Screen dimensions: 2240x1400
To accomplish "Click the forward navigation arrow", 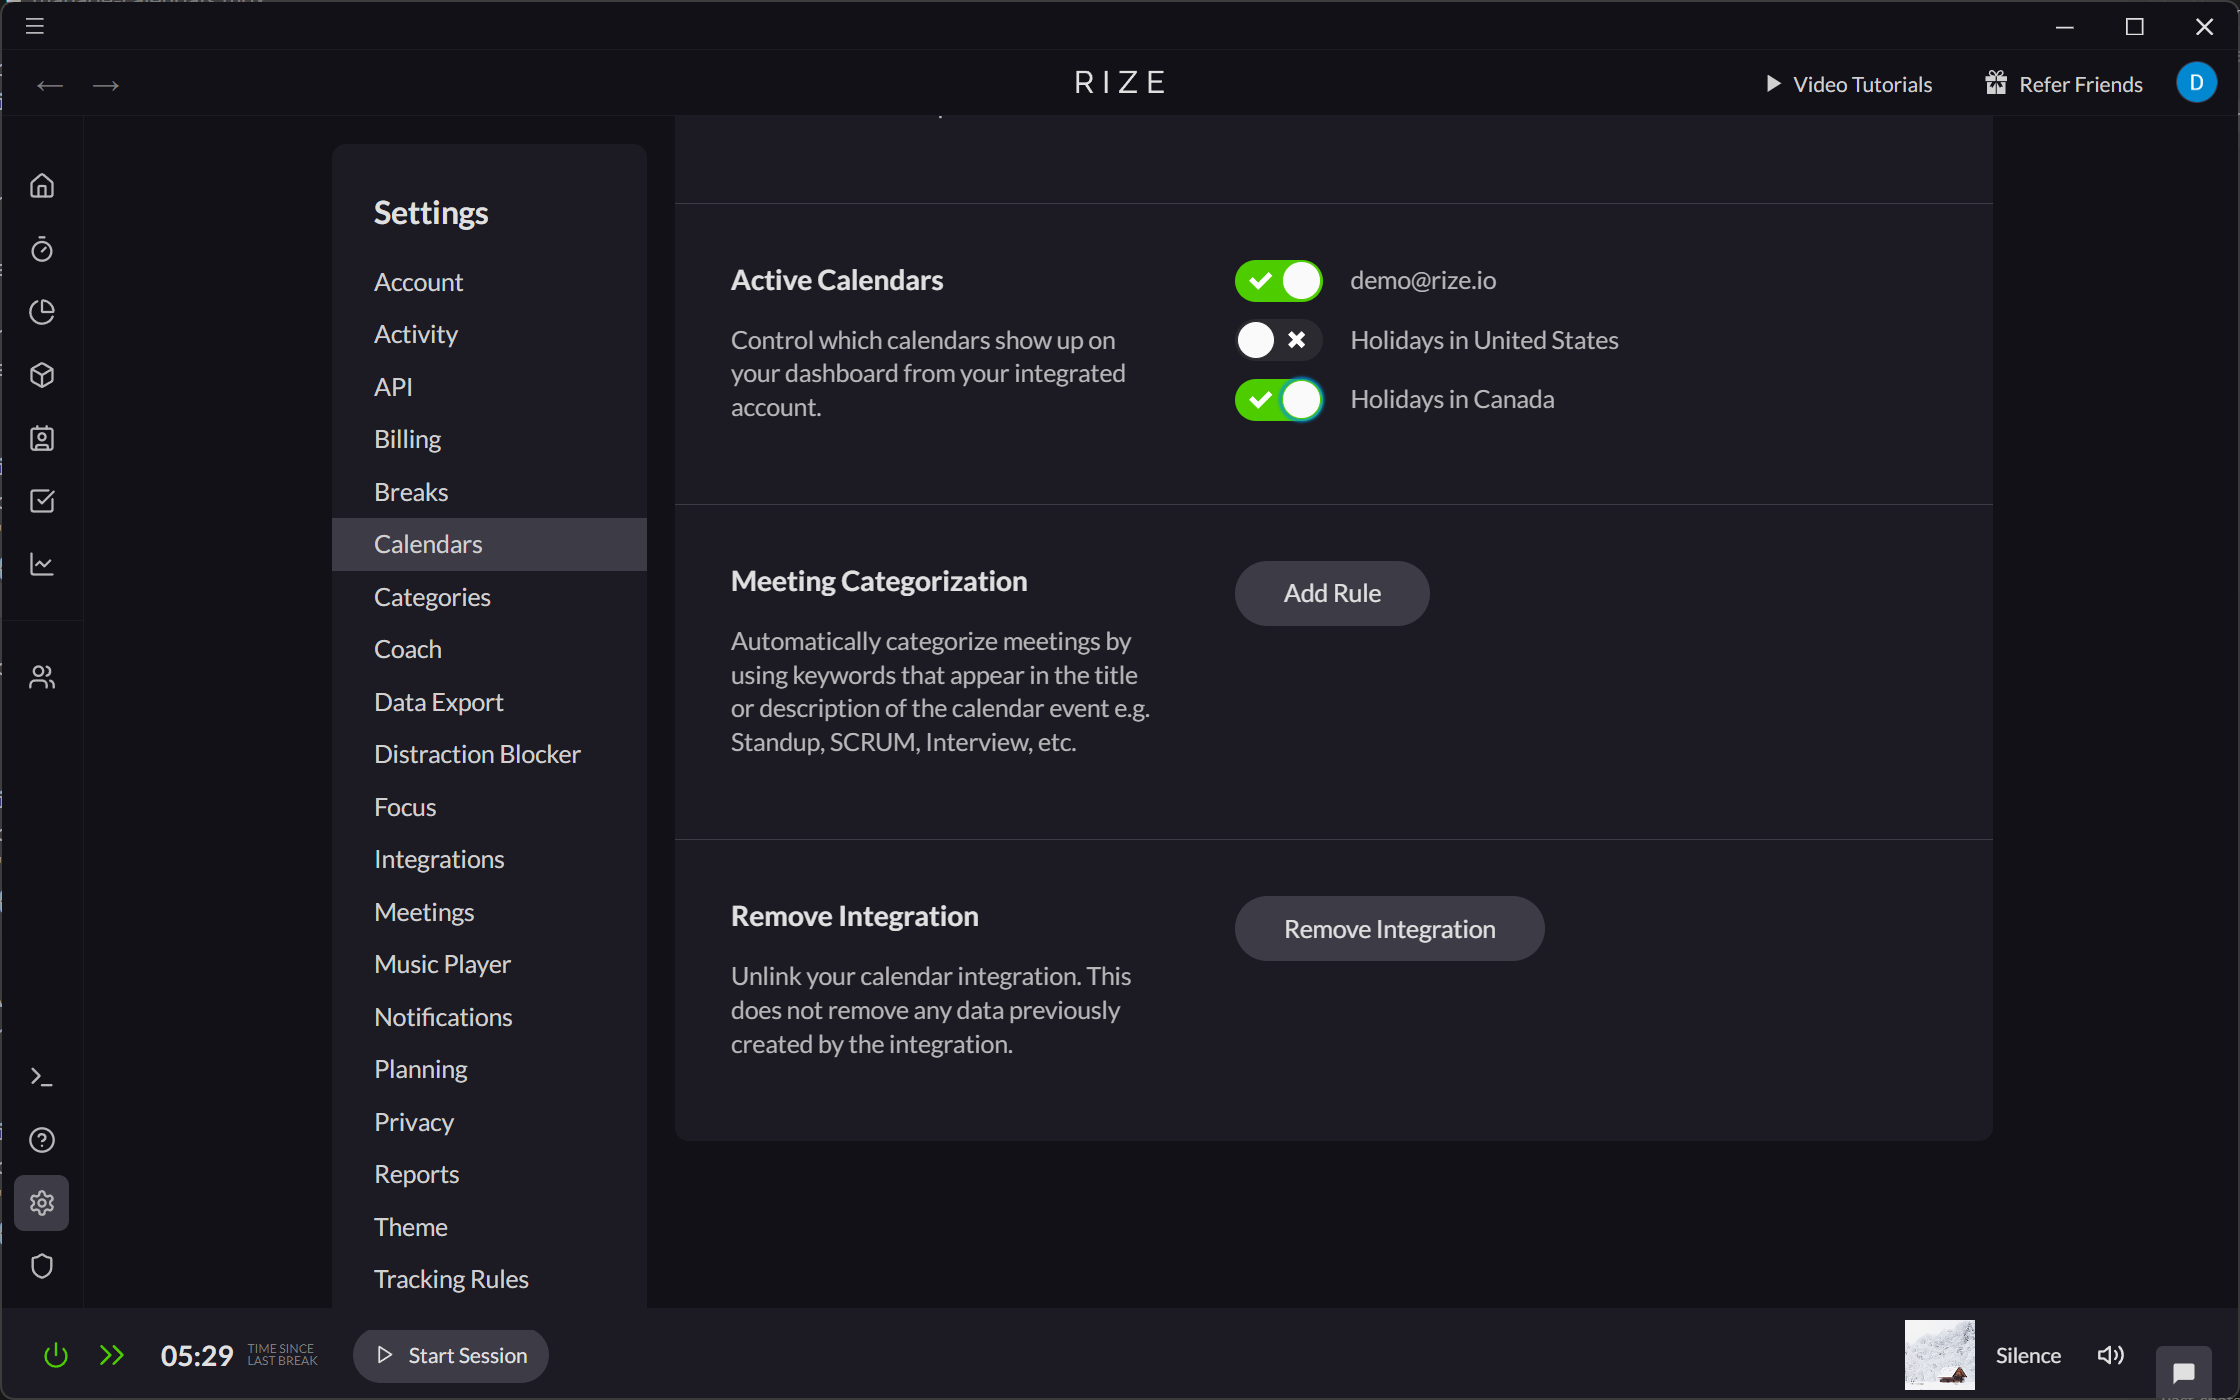I will click(105, 85).
